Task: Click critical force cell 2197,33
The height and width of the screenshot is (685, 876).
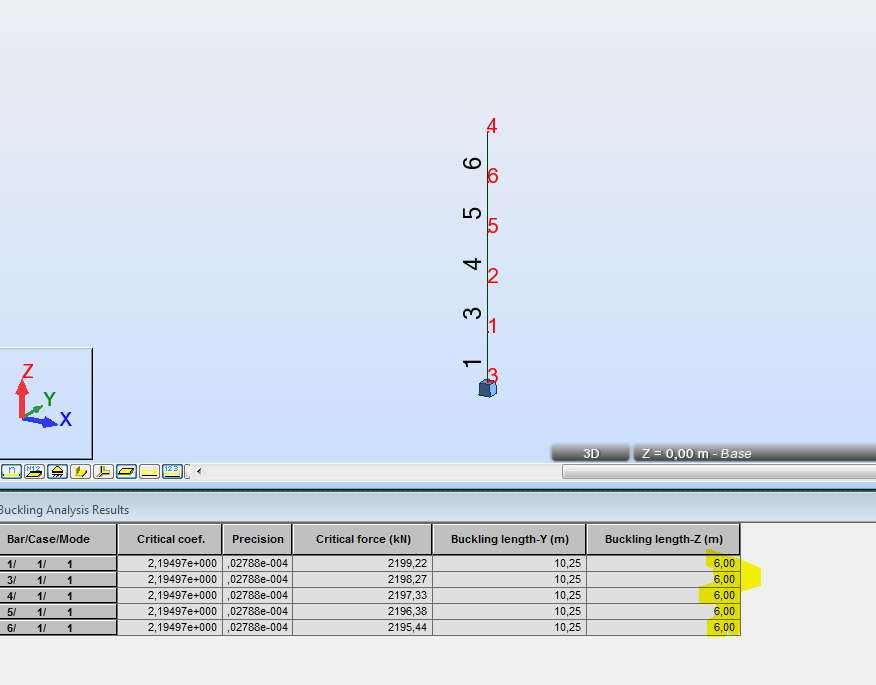Action: (363, 595)
